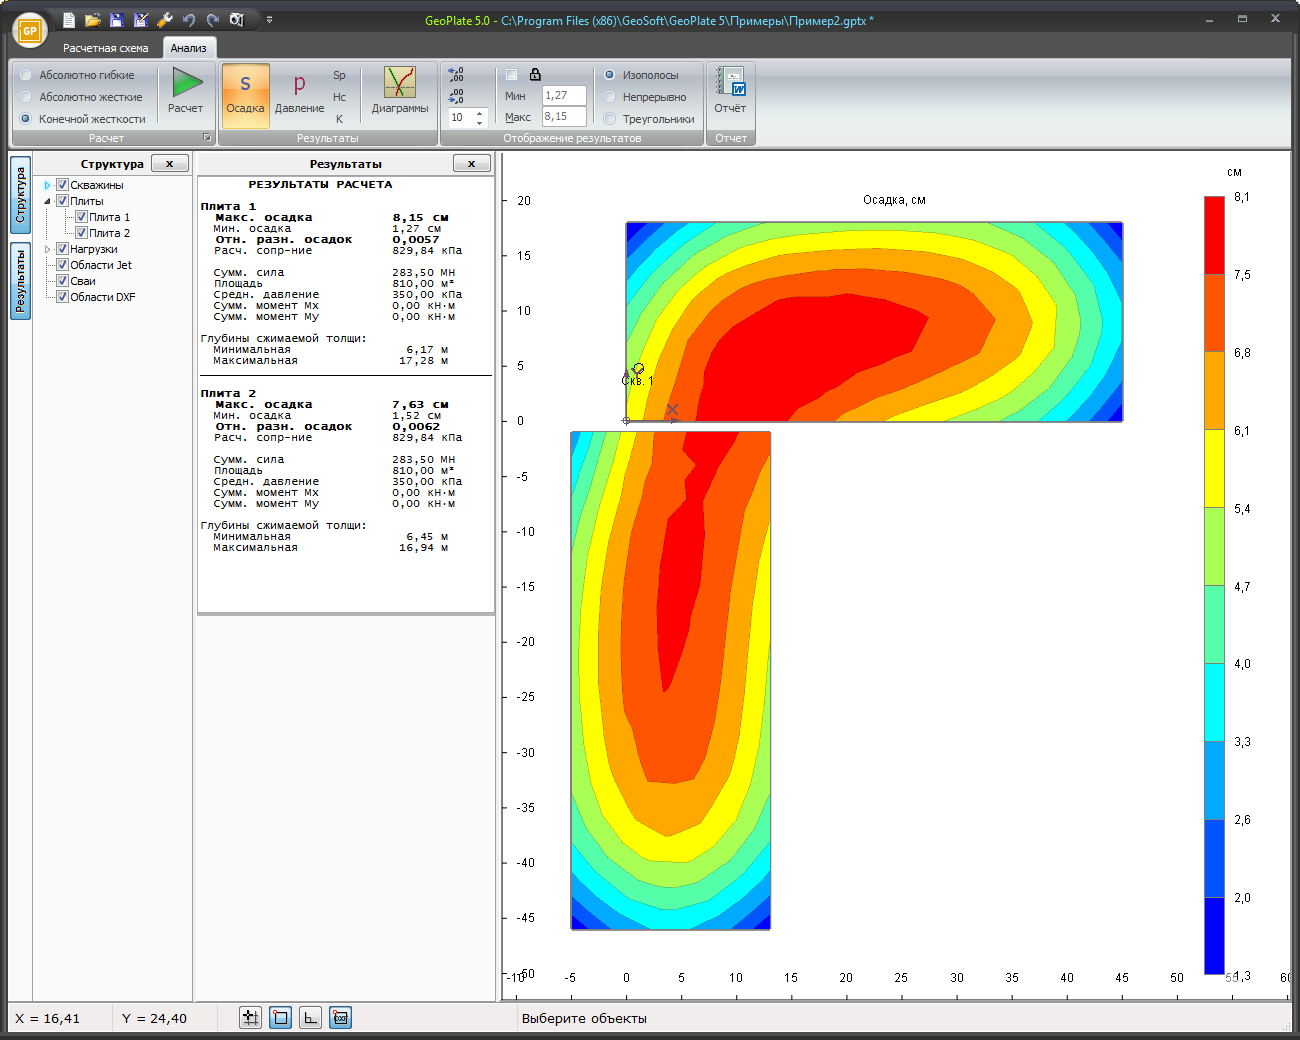Select Абсолютно жесткие radio option
The image size is (1300, 1040).
tap(81, 97)
